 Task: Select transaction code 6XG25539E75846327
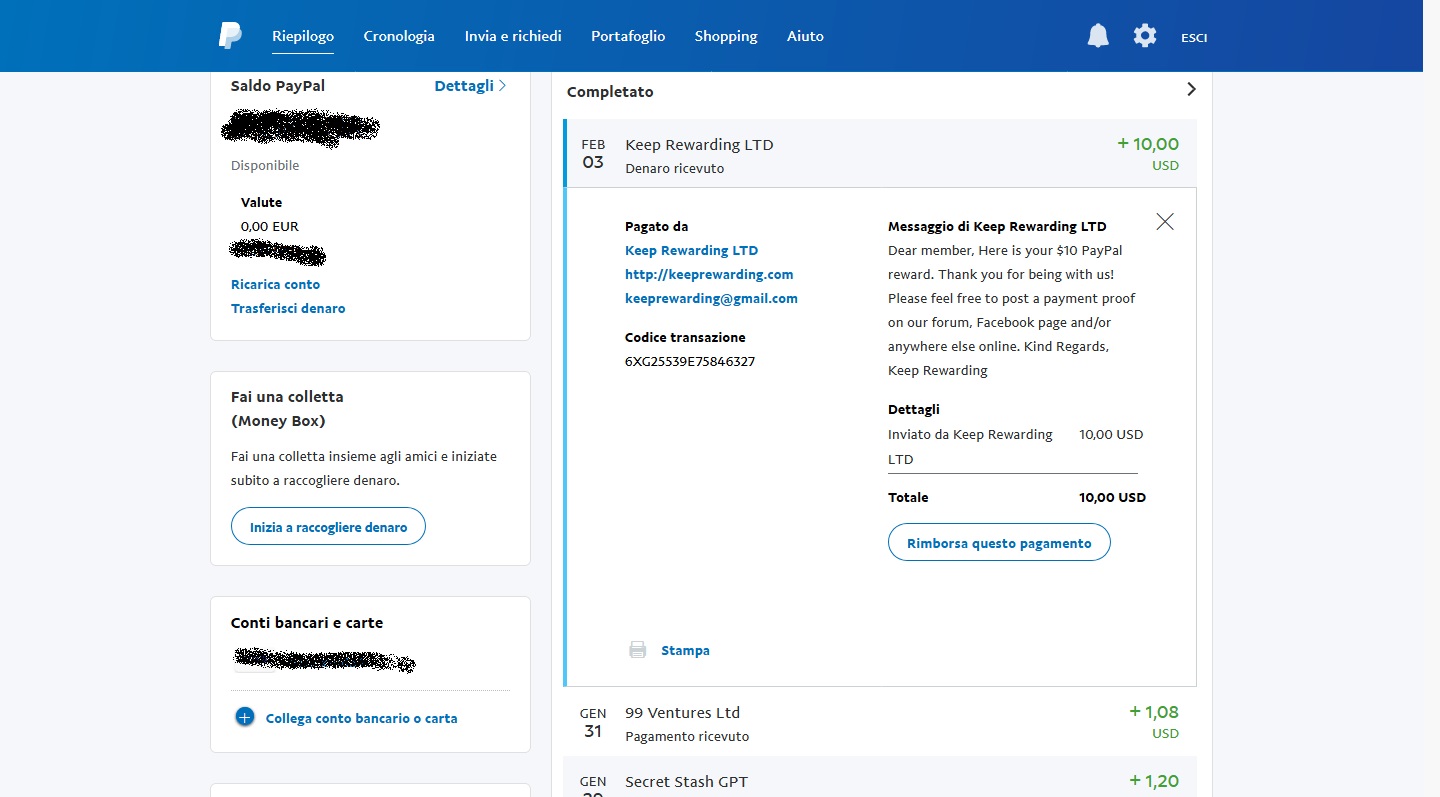click(x=690, y=361)
